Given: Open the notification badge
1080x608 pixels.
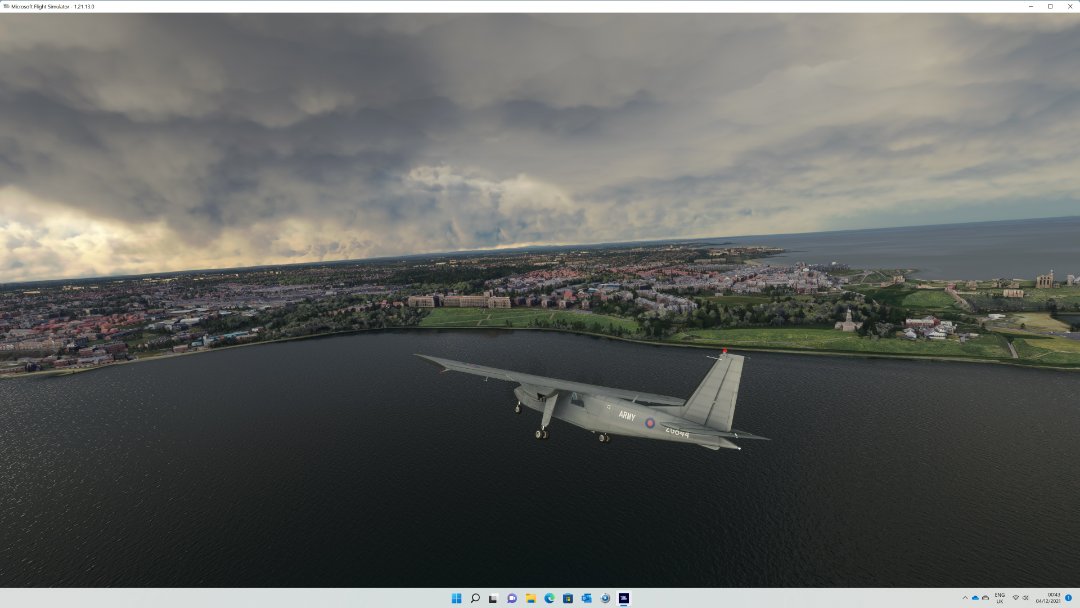Looking at the screenshot, I should point(1068,598).
